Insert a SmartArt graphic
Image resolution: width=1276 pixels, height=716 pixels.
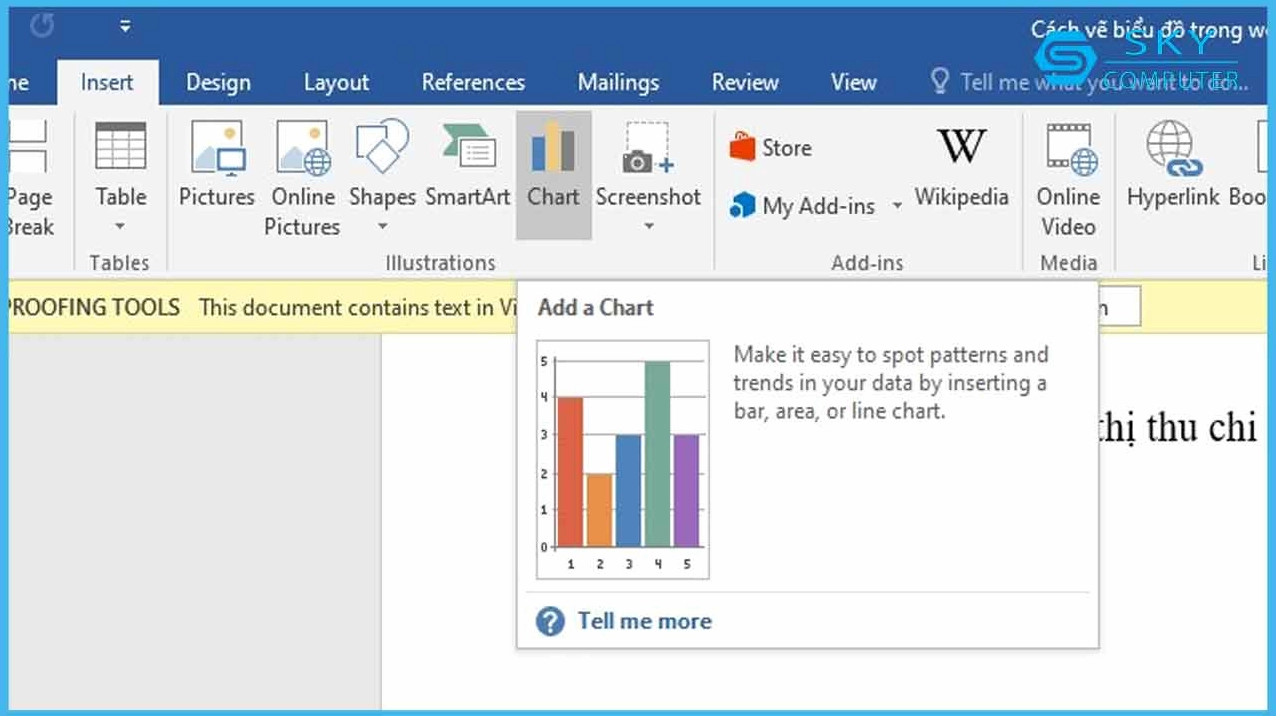tap(468, 165)
